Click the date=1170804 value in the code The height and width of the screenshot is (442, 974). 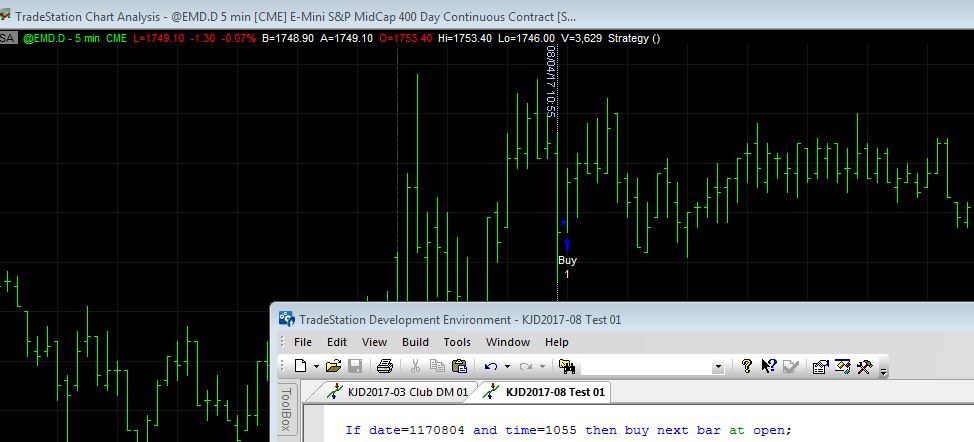[416, 430]
